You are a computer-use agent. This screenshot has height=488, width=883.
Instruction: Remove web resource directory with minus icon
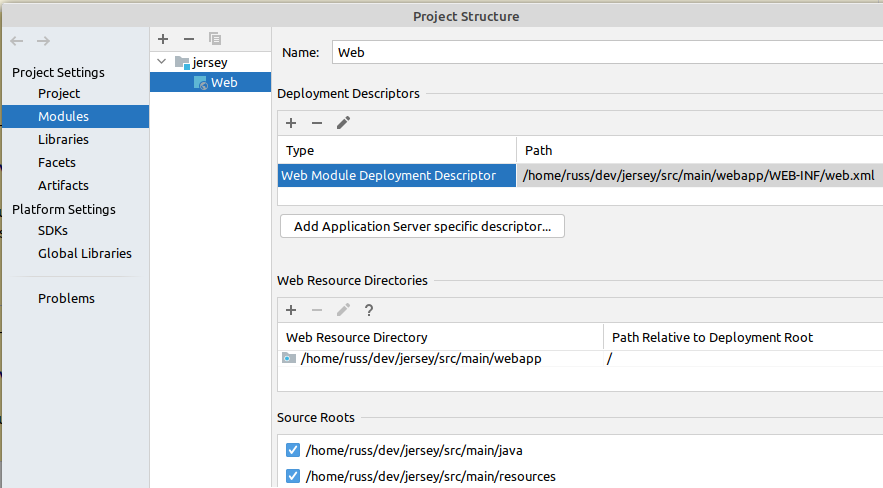point(317,310)
